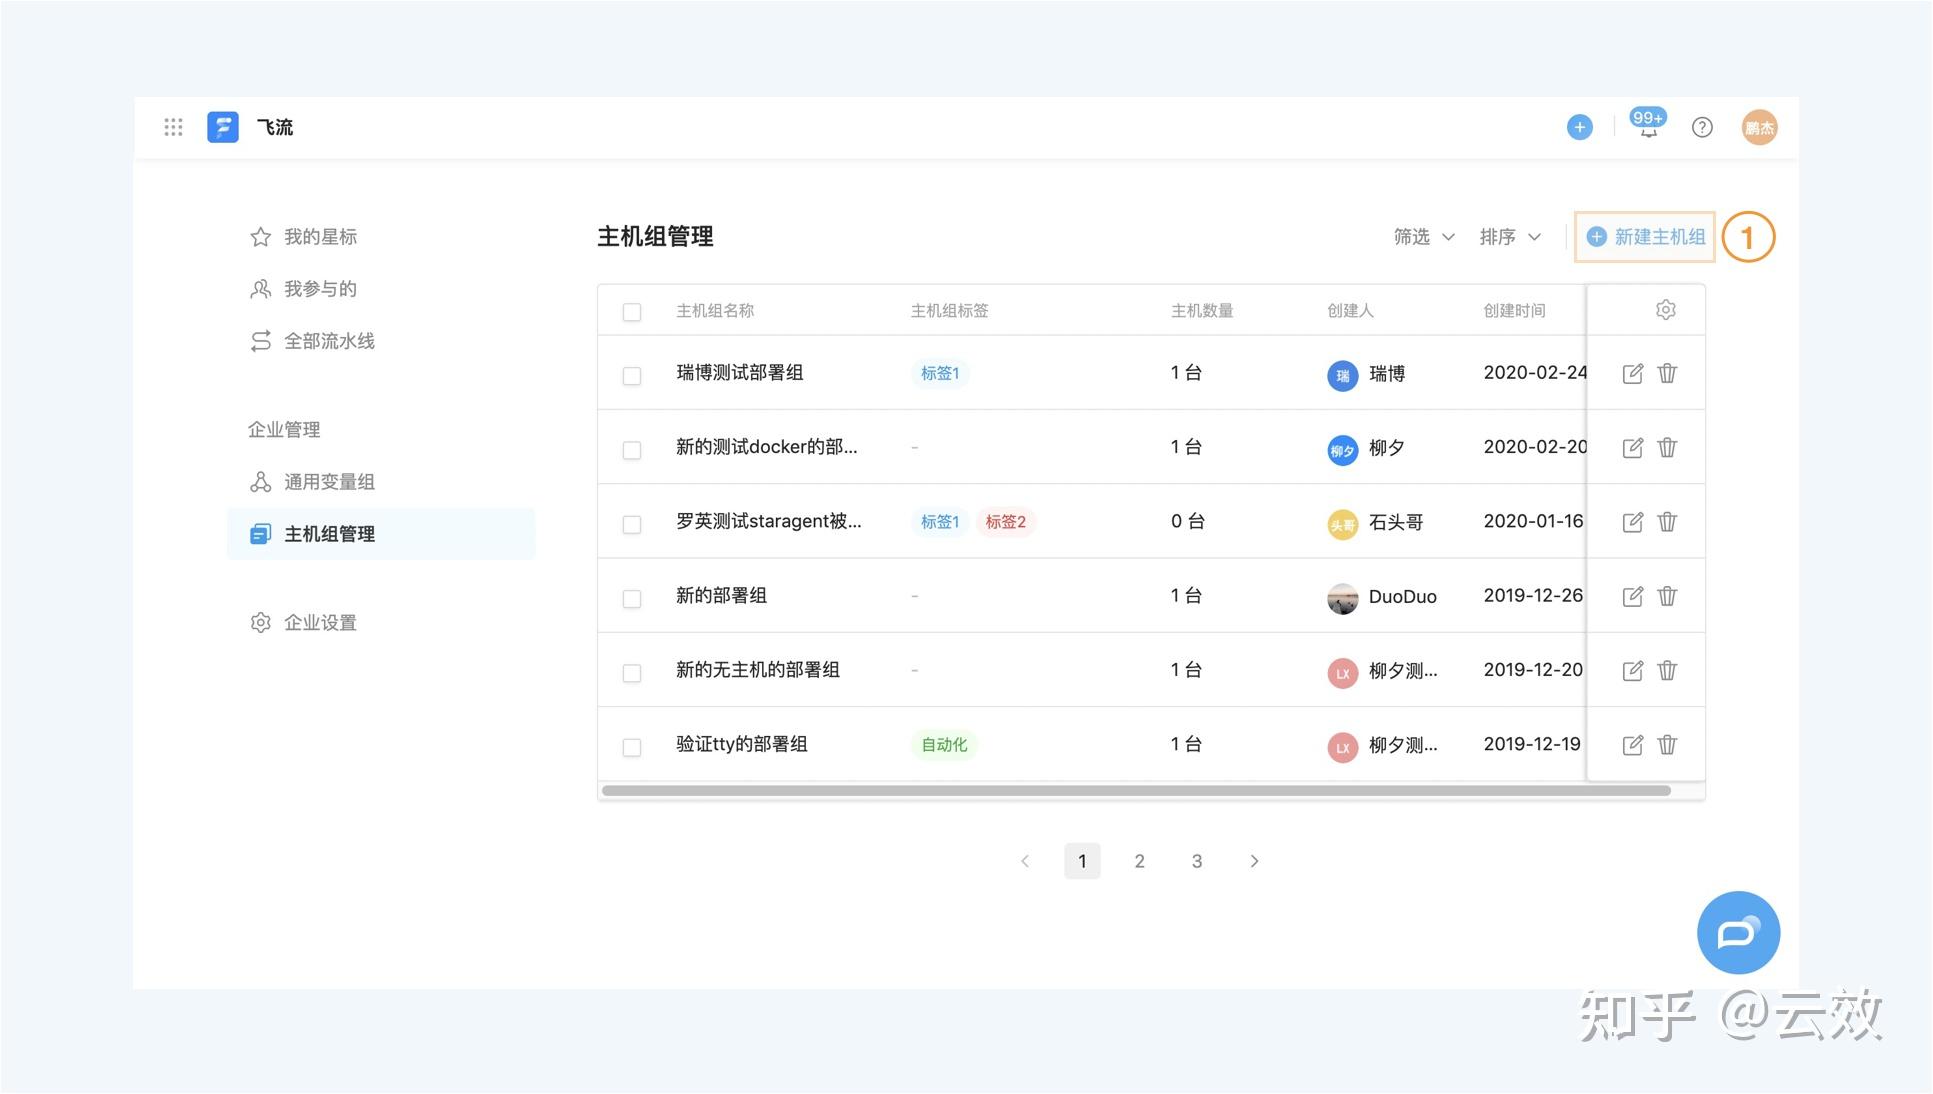The width and height of the screenshot is (1933, 1094).
Task: Jump to page 3 in pagination
Action: coord(1196,860)
